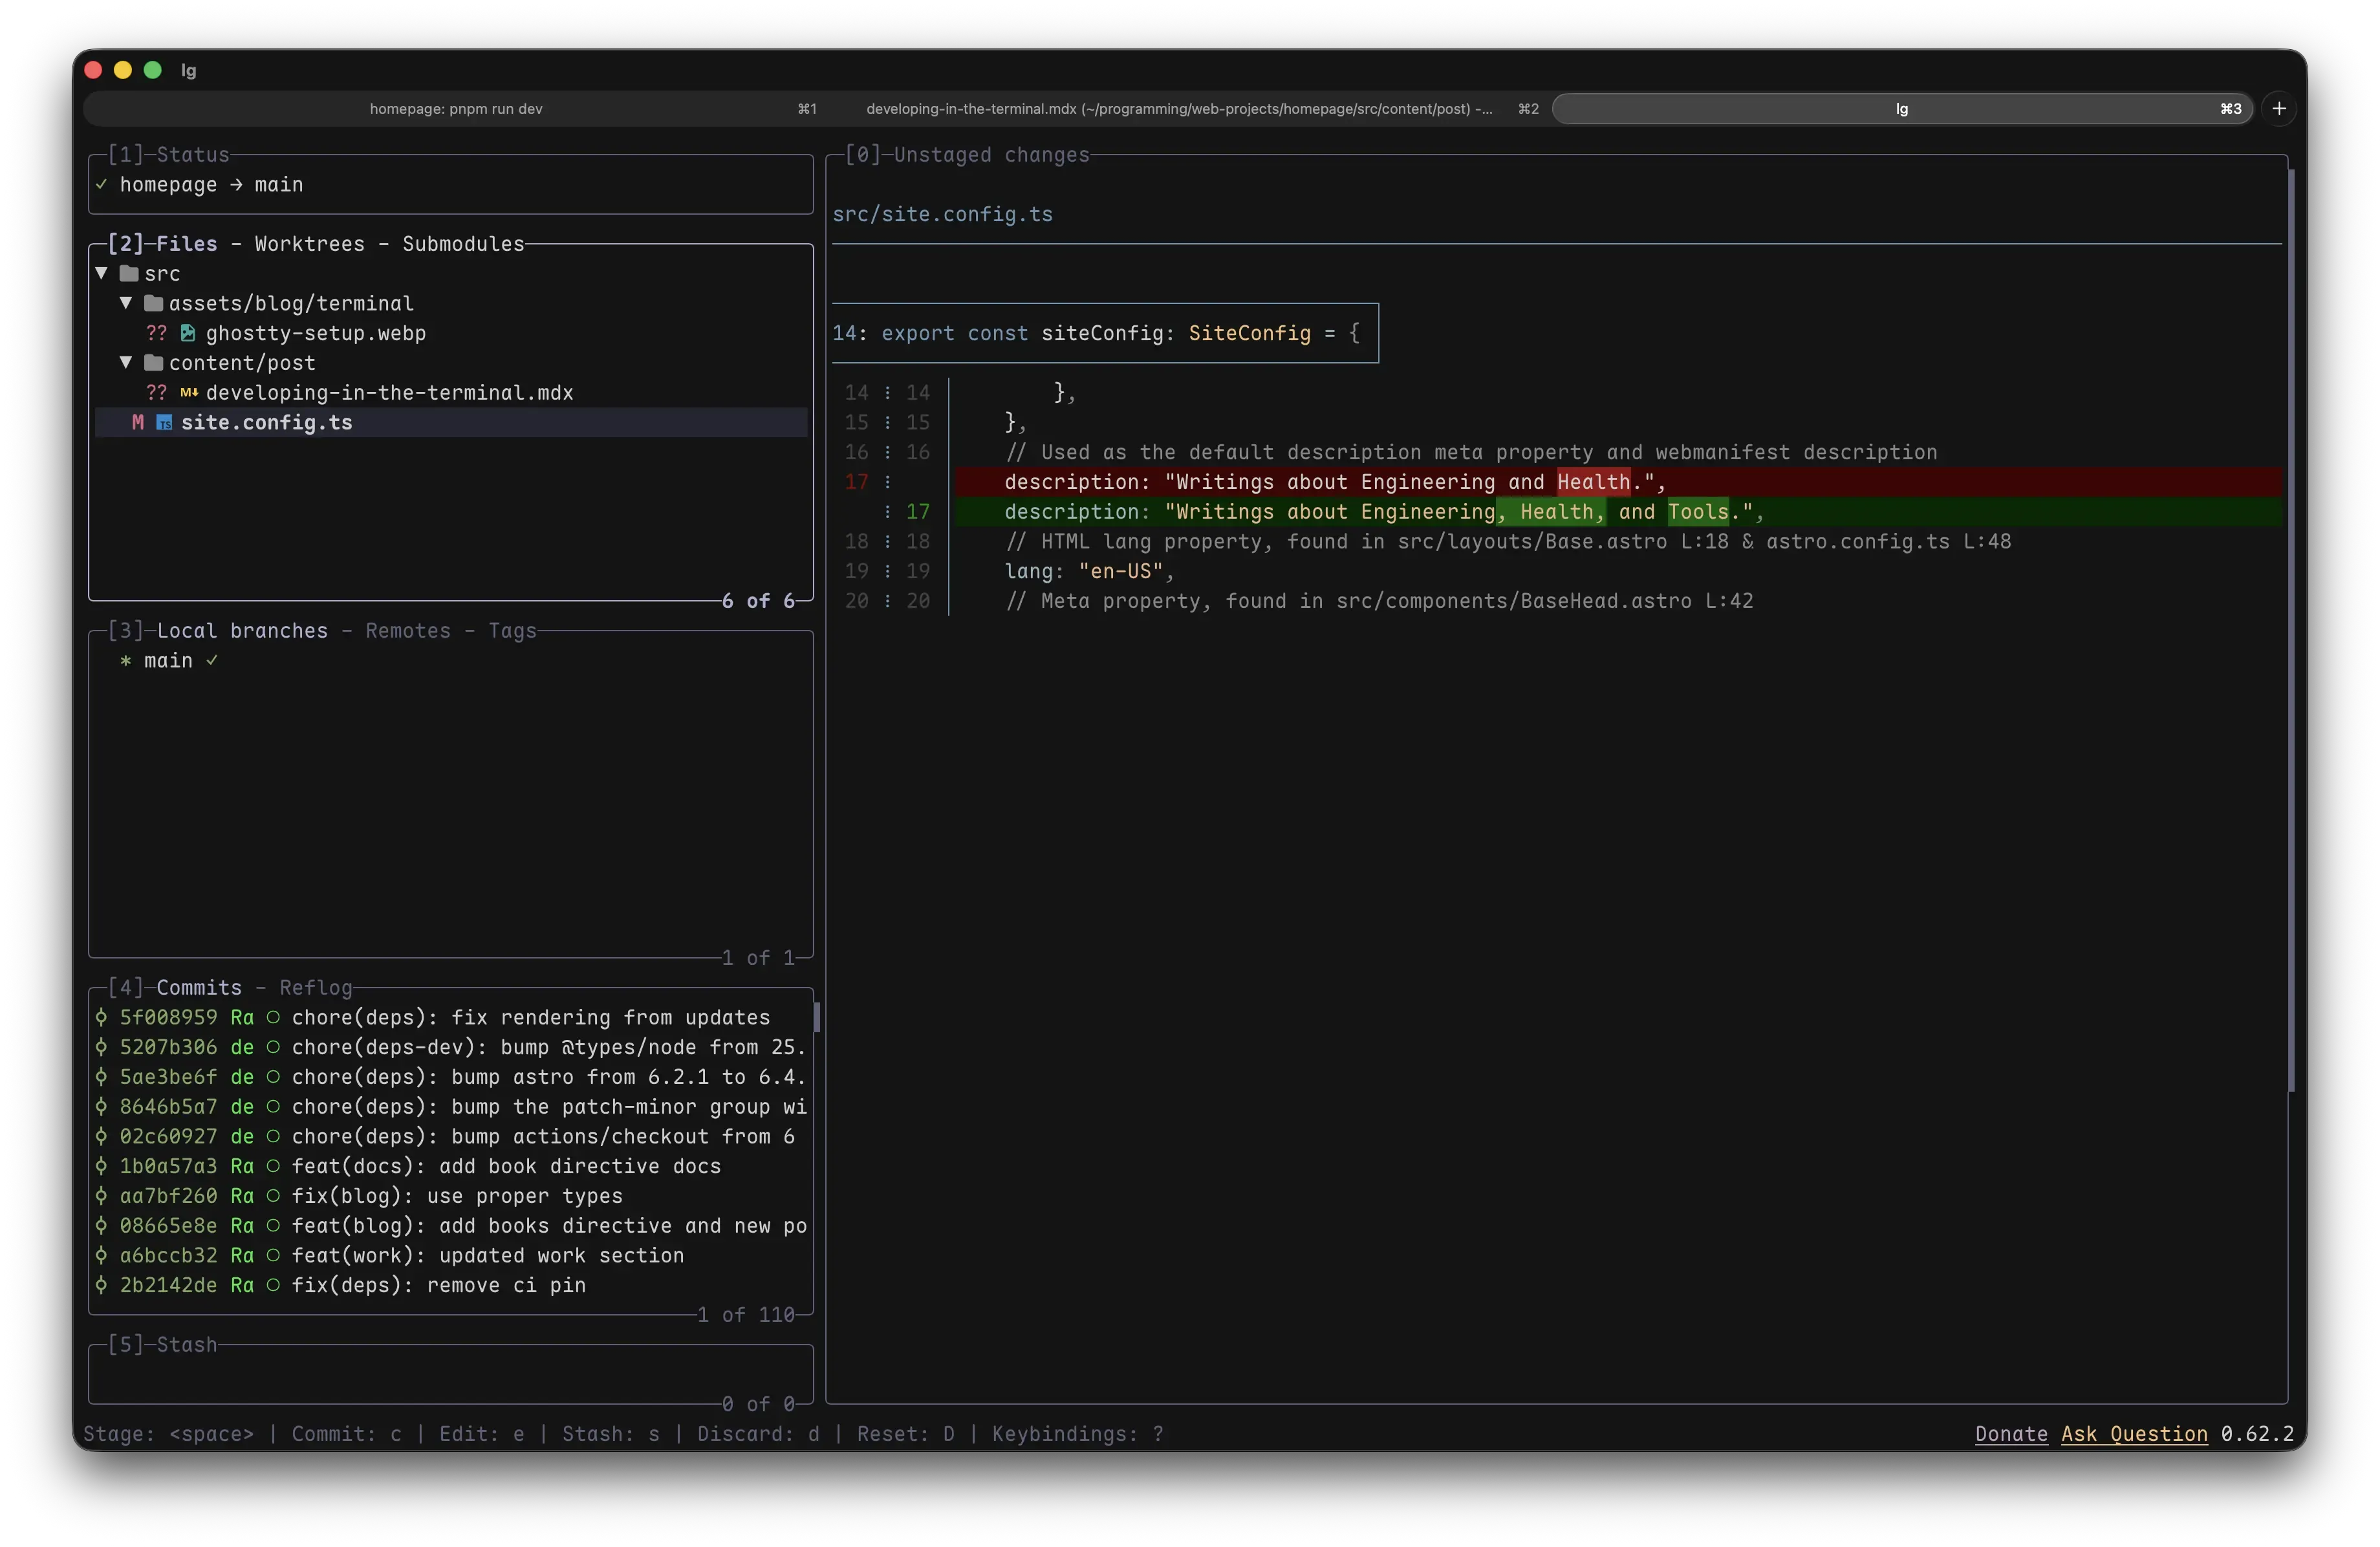Click commit graph node icon for 2b2142de
The image size is (2380, 1547).
click(x=101, y=1285)
